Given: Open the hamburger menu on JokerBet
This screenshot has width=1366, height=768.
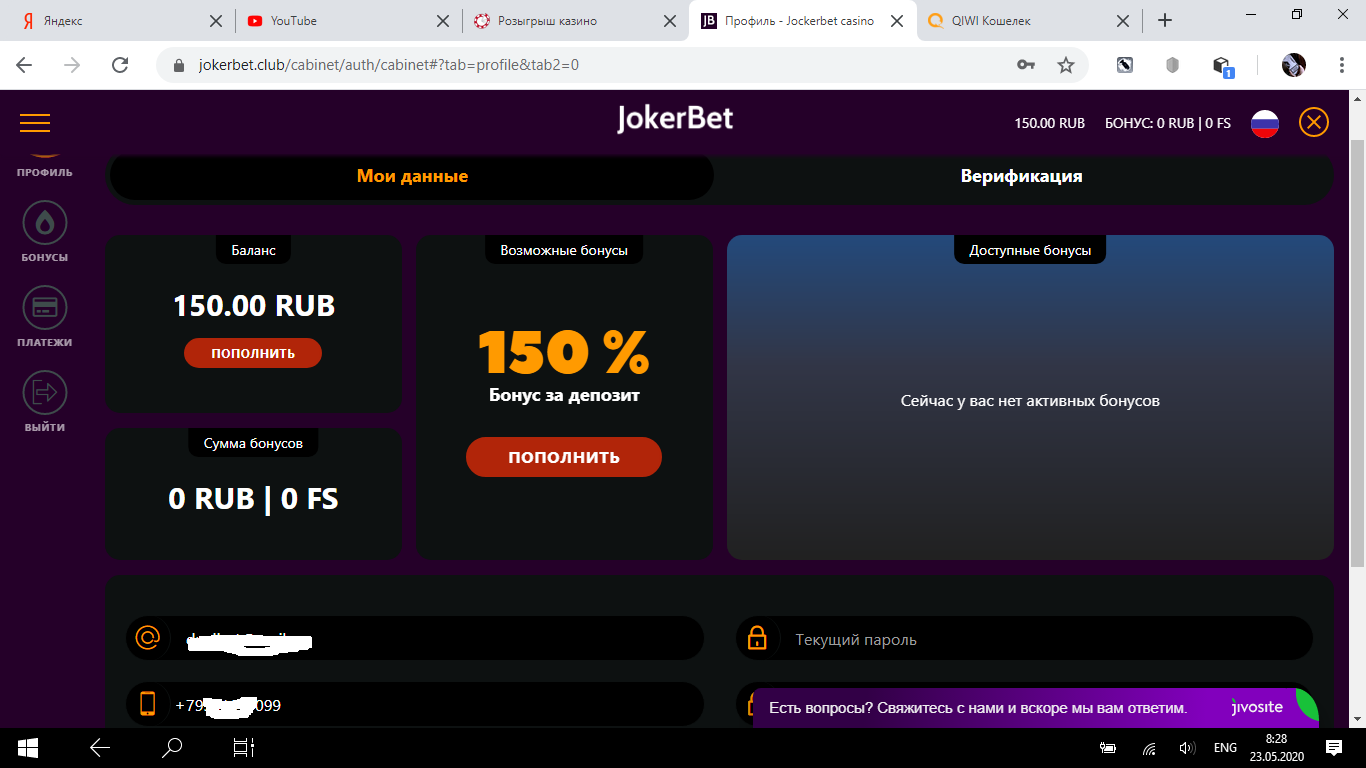Looking at the screenshot, I should click(x=35, y=123).
